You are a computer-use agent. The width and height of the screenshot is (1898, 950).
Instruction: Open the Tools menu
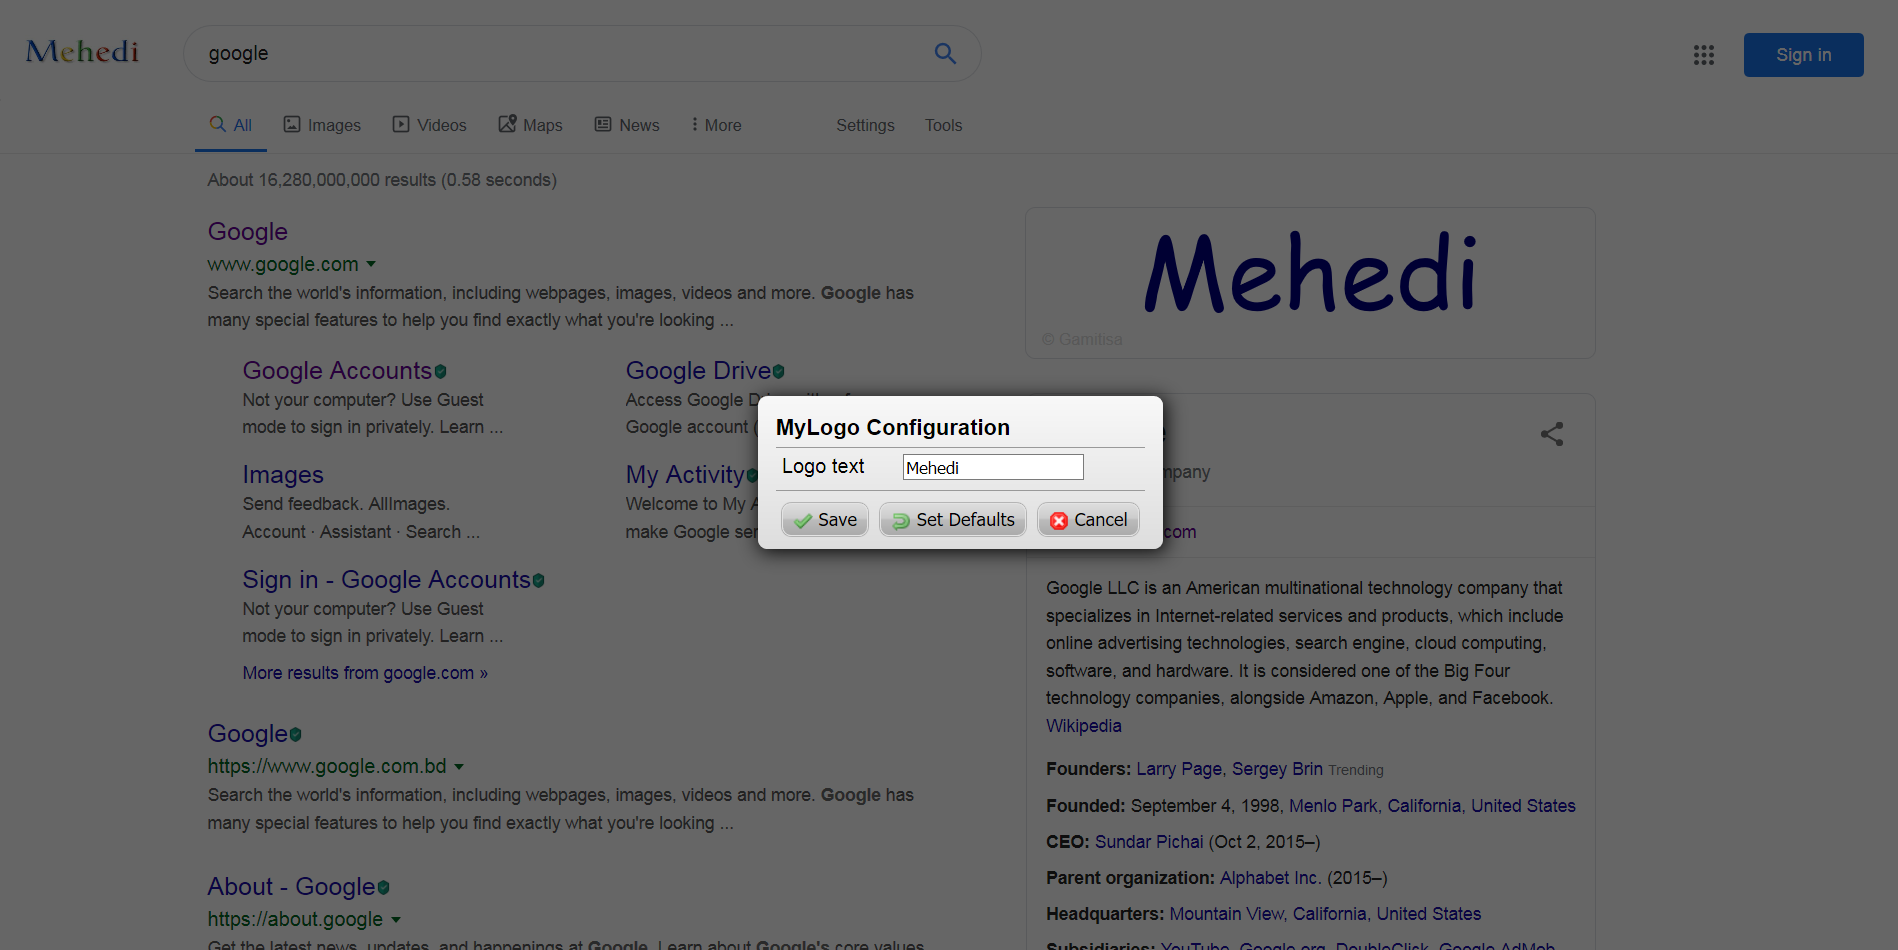click(x=943, y=125)
